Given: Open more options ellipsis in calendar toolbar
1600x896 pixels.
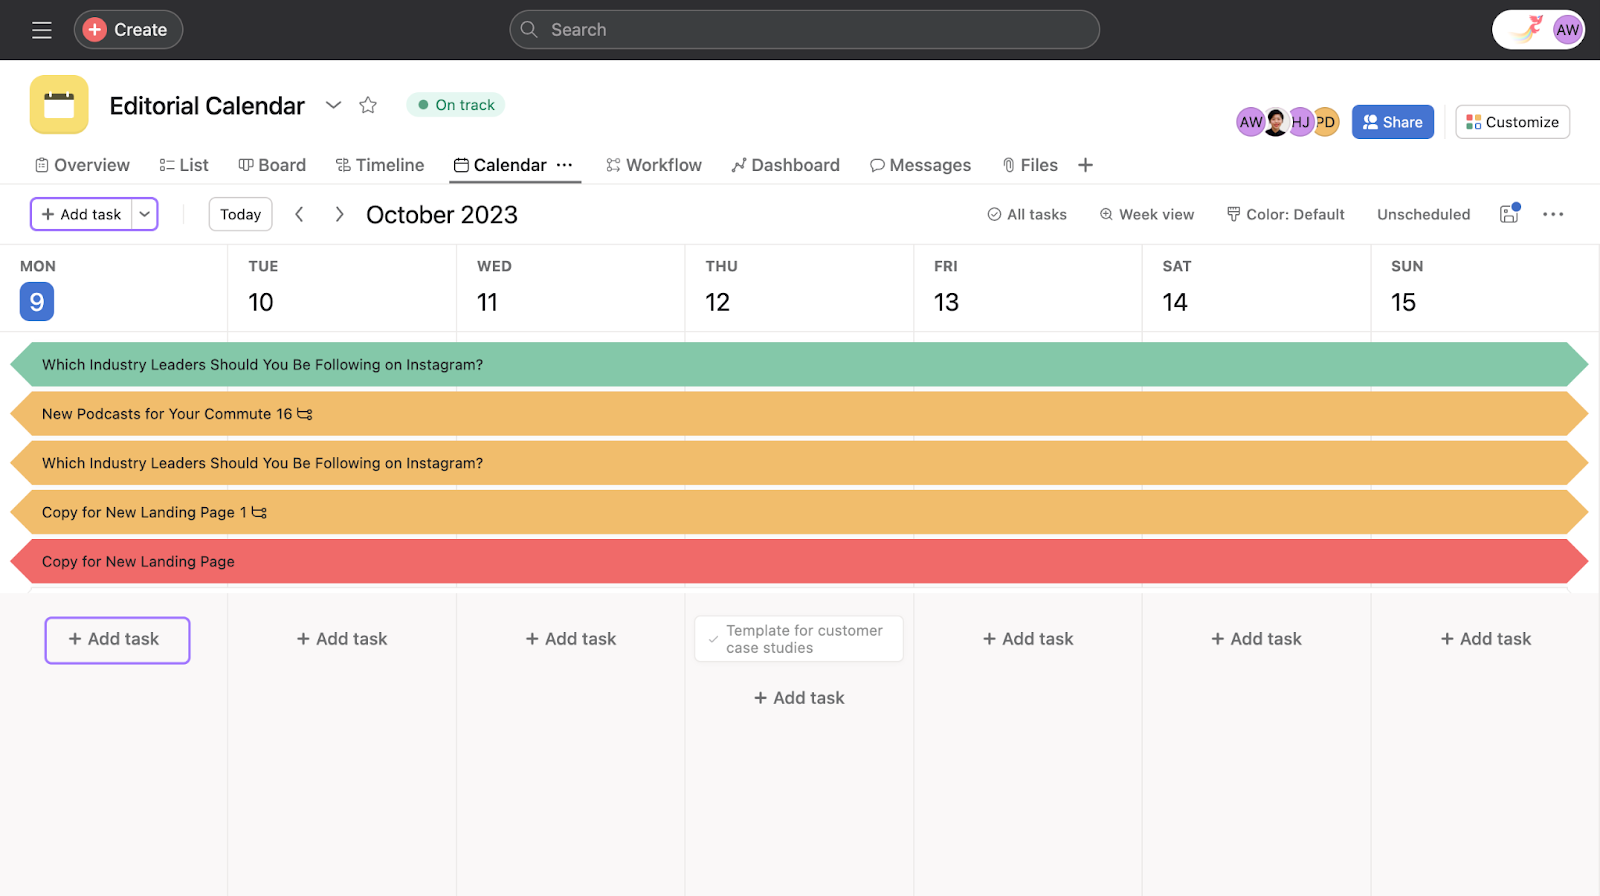Looking at the screenshot, I should tap(1553, 214).
